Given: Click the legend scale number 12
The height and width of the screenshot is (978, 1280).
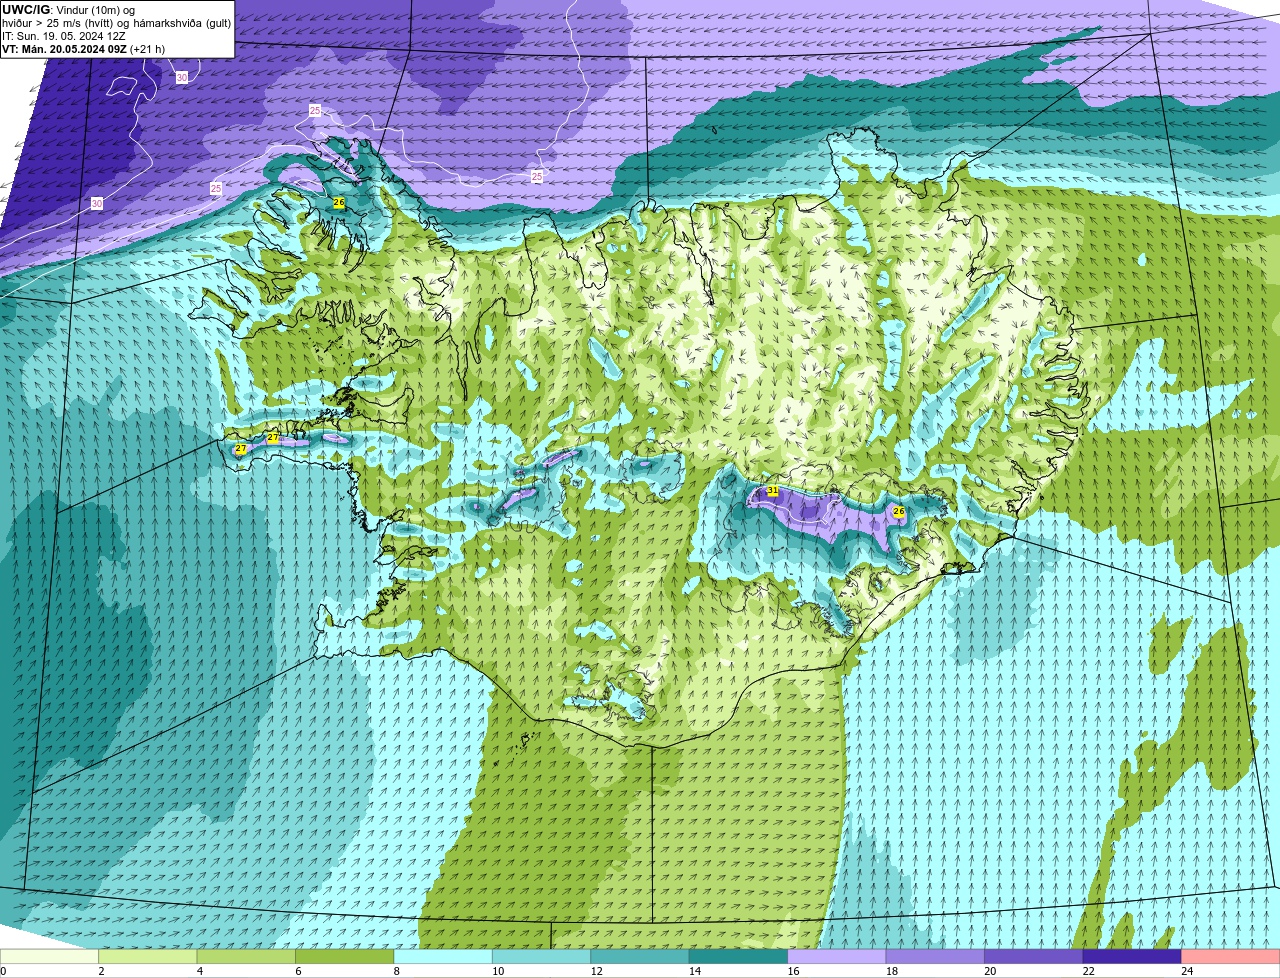Looking at the screenshot, I should coord(596,971).
